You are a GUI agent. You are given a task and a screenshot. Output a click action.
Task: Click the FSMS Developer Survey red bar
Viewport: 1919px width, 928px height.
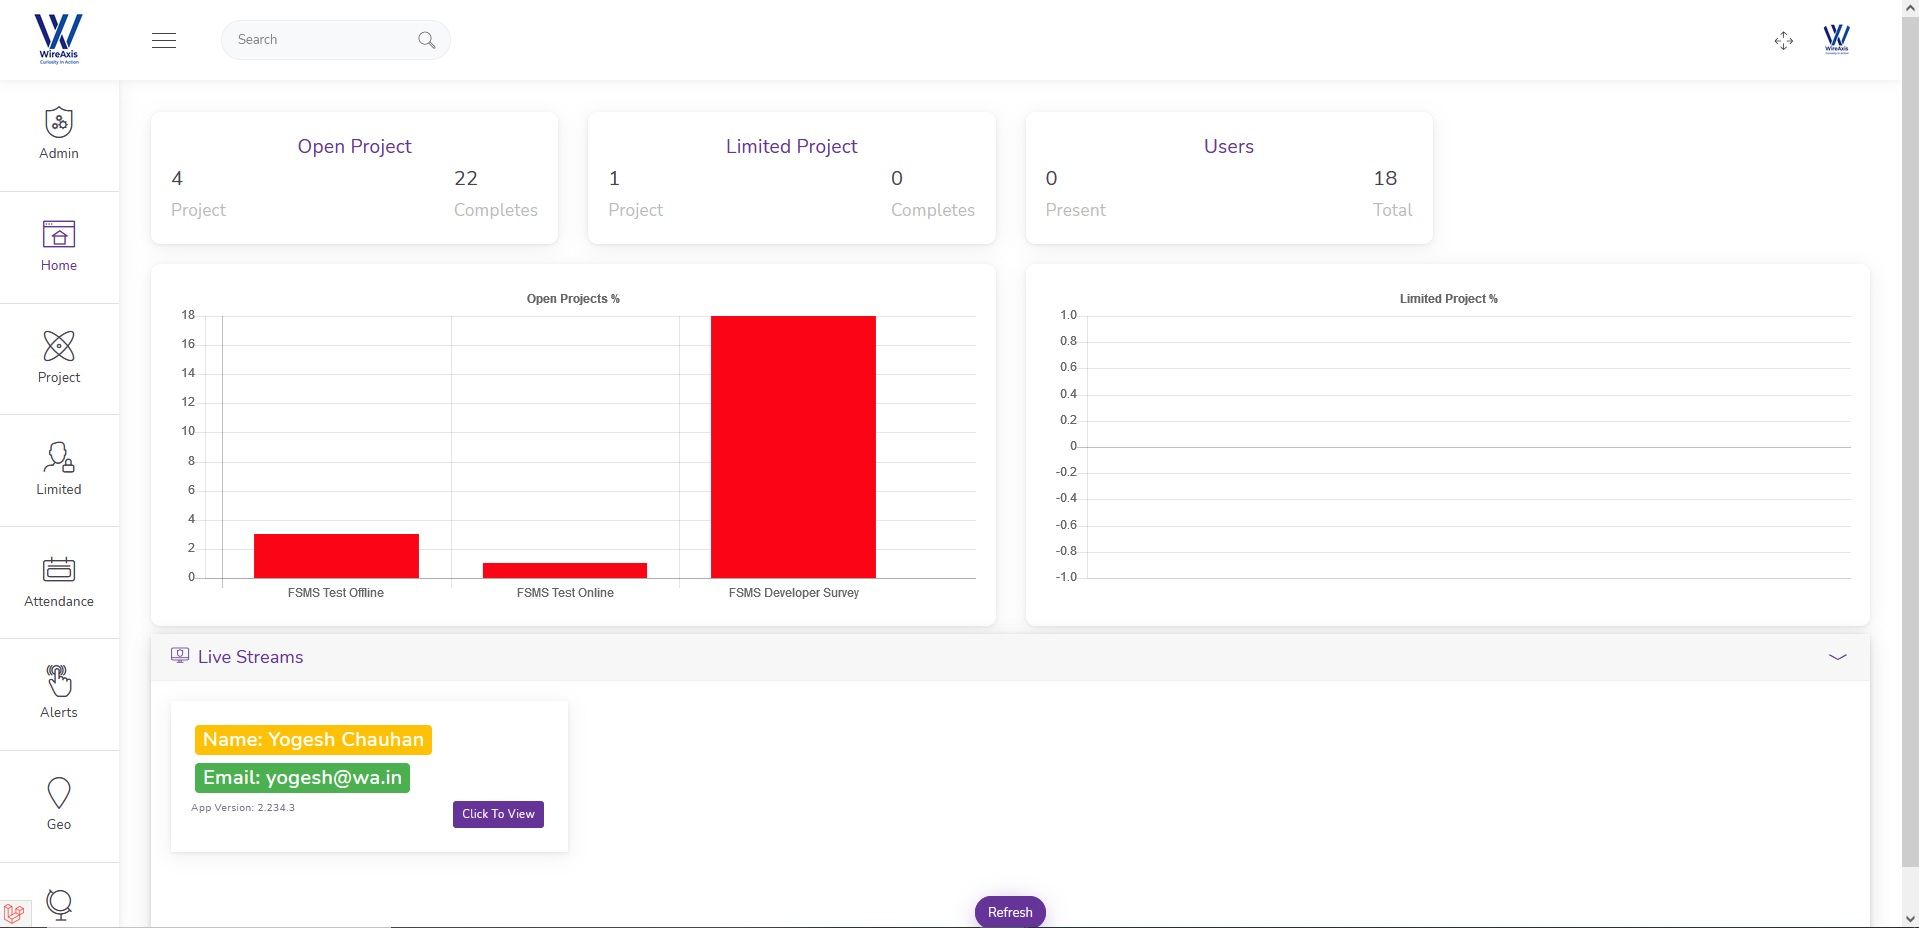coord(793,446)
